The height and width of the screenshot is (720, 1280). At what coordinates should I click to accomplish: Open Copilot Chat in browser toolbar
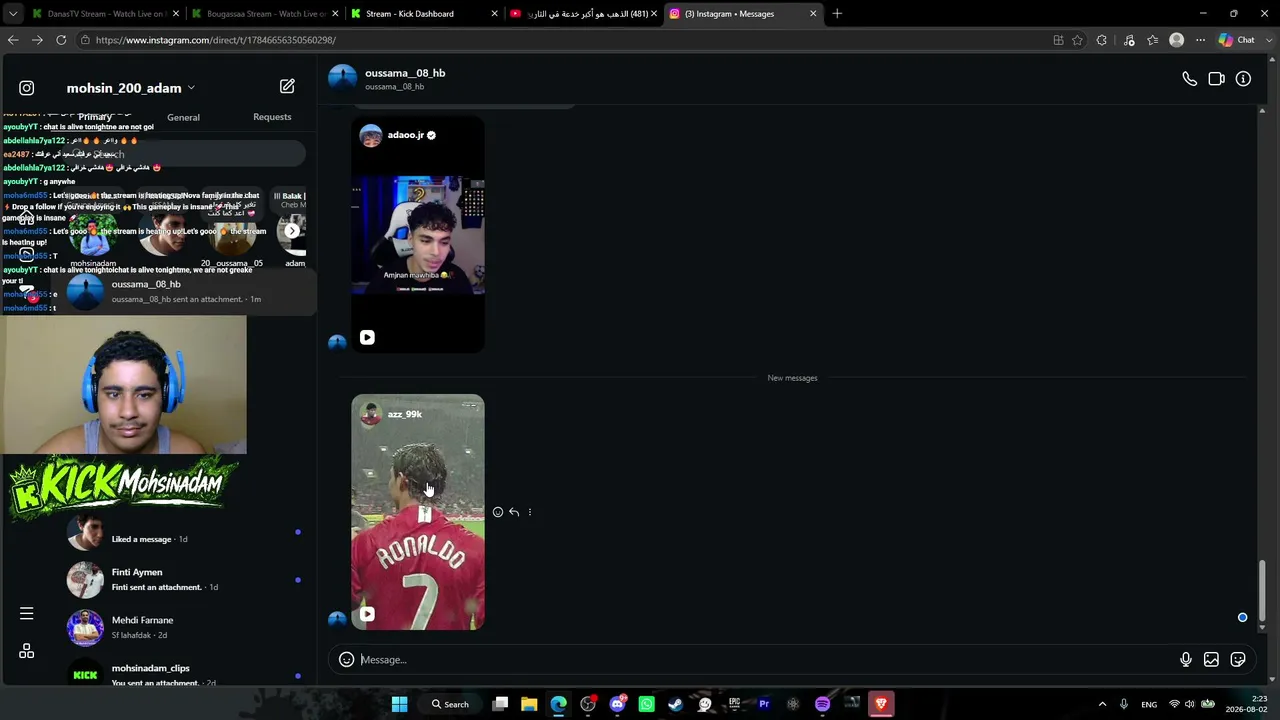click(1237, 40)
